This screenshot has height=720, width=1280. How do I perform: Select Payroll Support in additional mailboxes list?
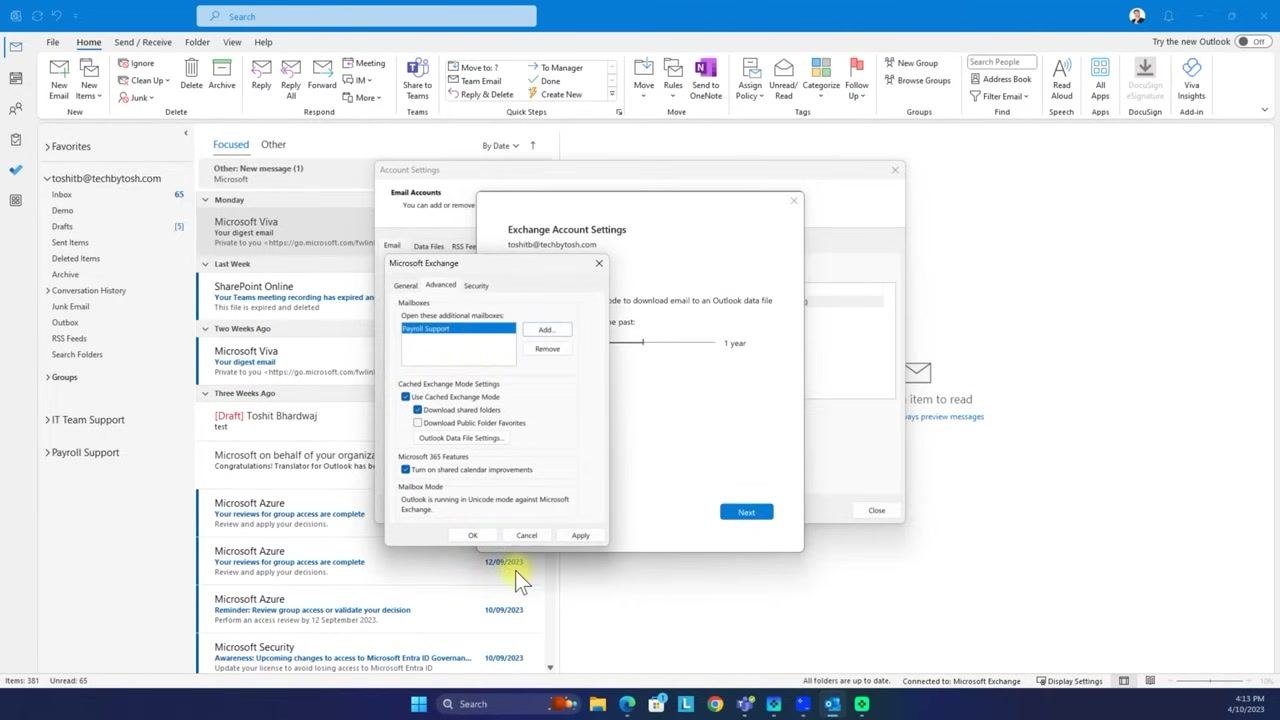[x=458, y=328]
